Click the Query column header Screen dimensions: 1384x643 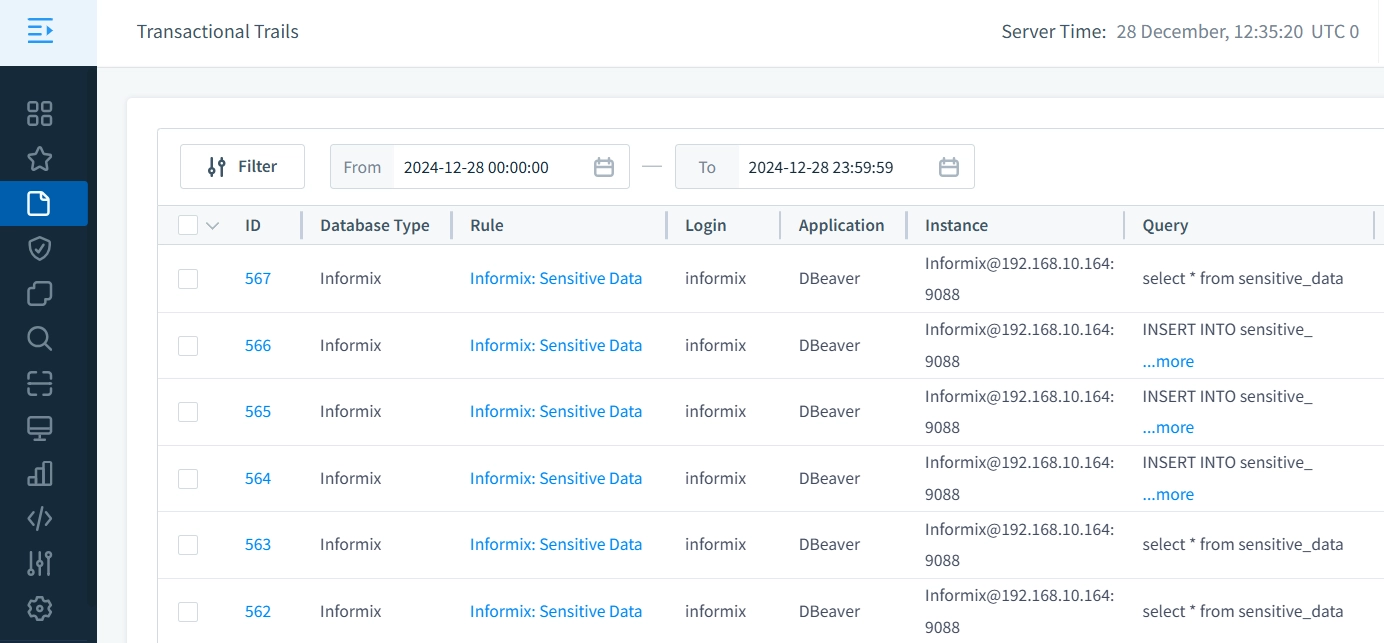point(1165,226)
